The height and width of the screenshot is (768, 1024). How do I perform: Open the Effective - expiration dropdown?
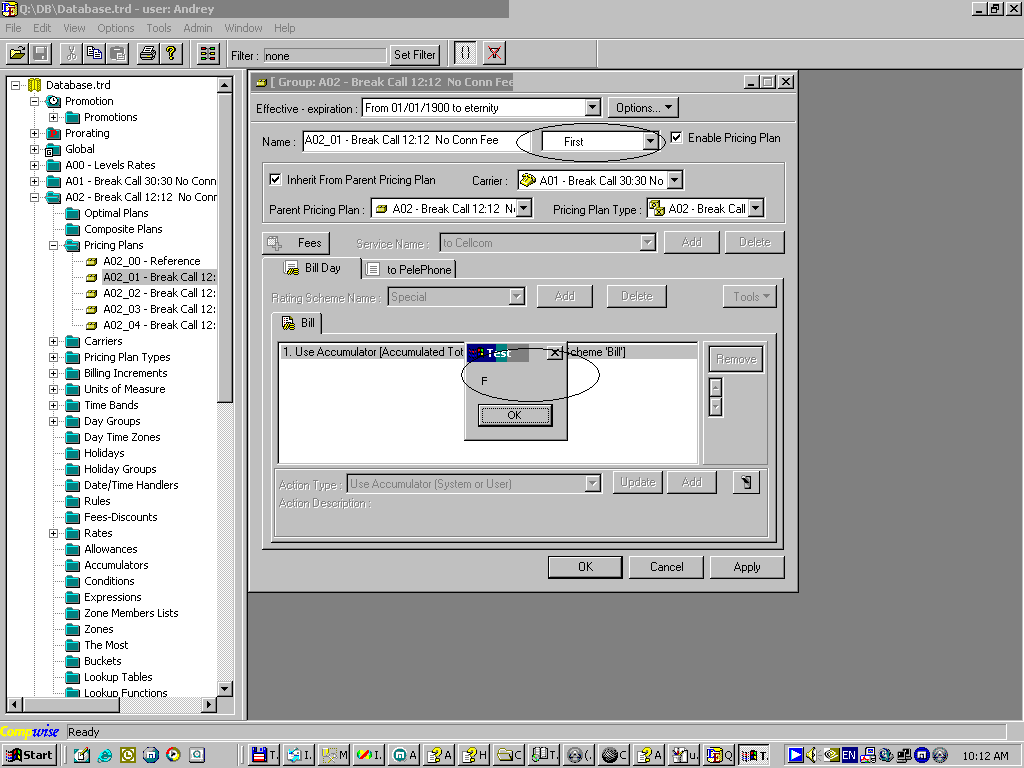coord(592,108)
